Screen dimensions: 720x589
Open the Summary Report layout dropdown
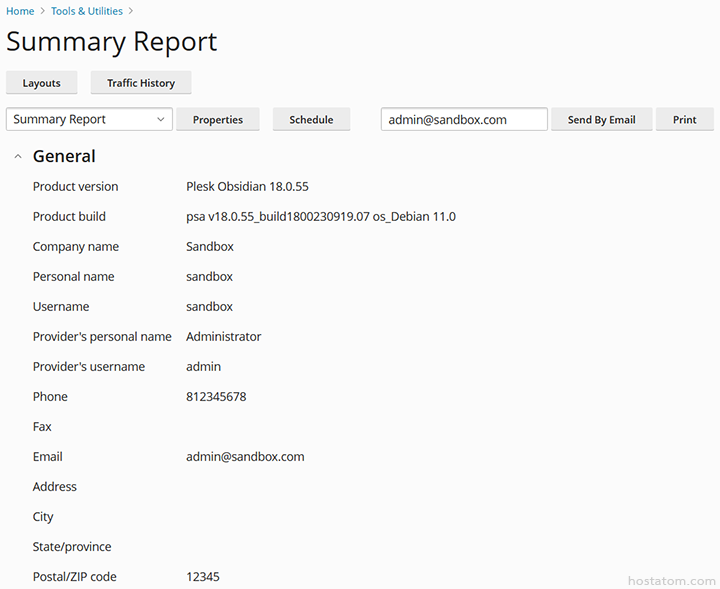(89, 119)
